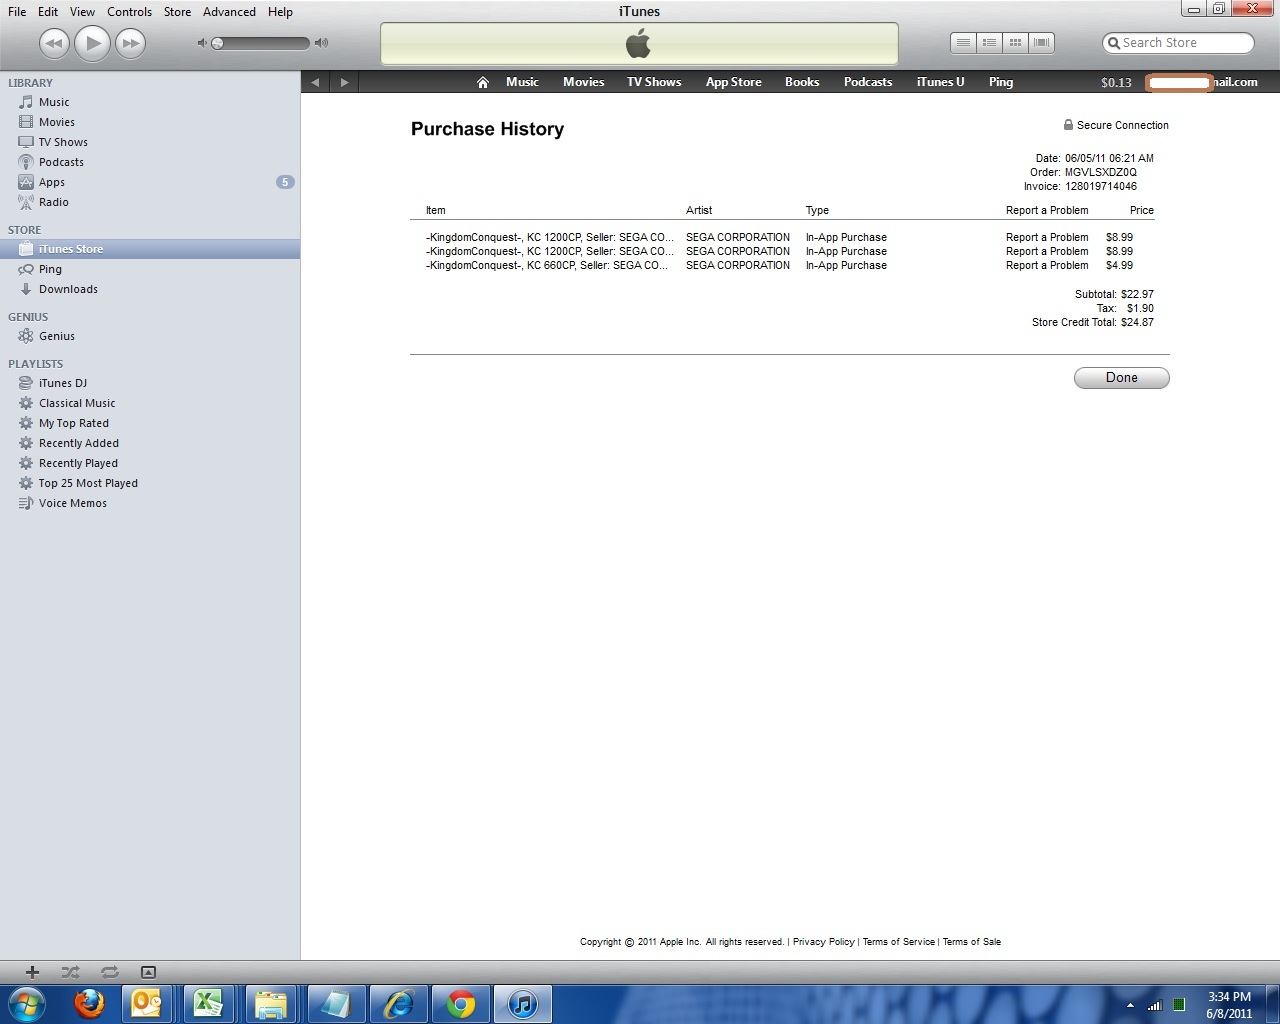The height and width of the screenshot is (1024, 1280).
Task: Open the Edit menu
Action: point(48,12)
